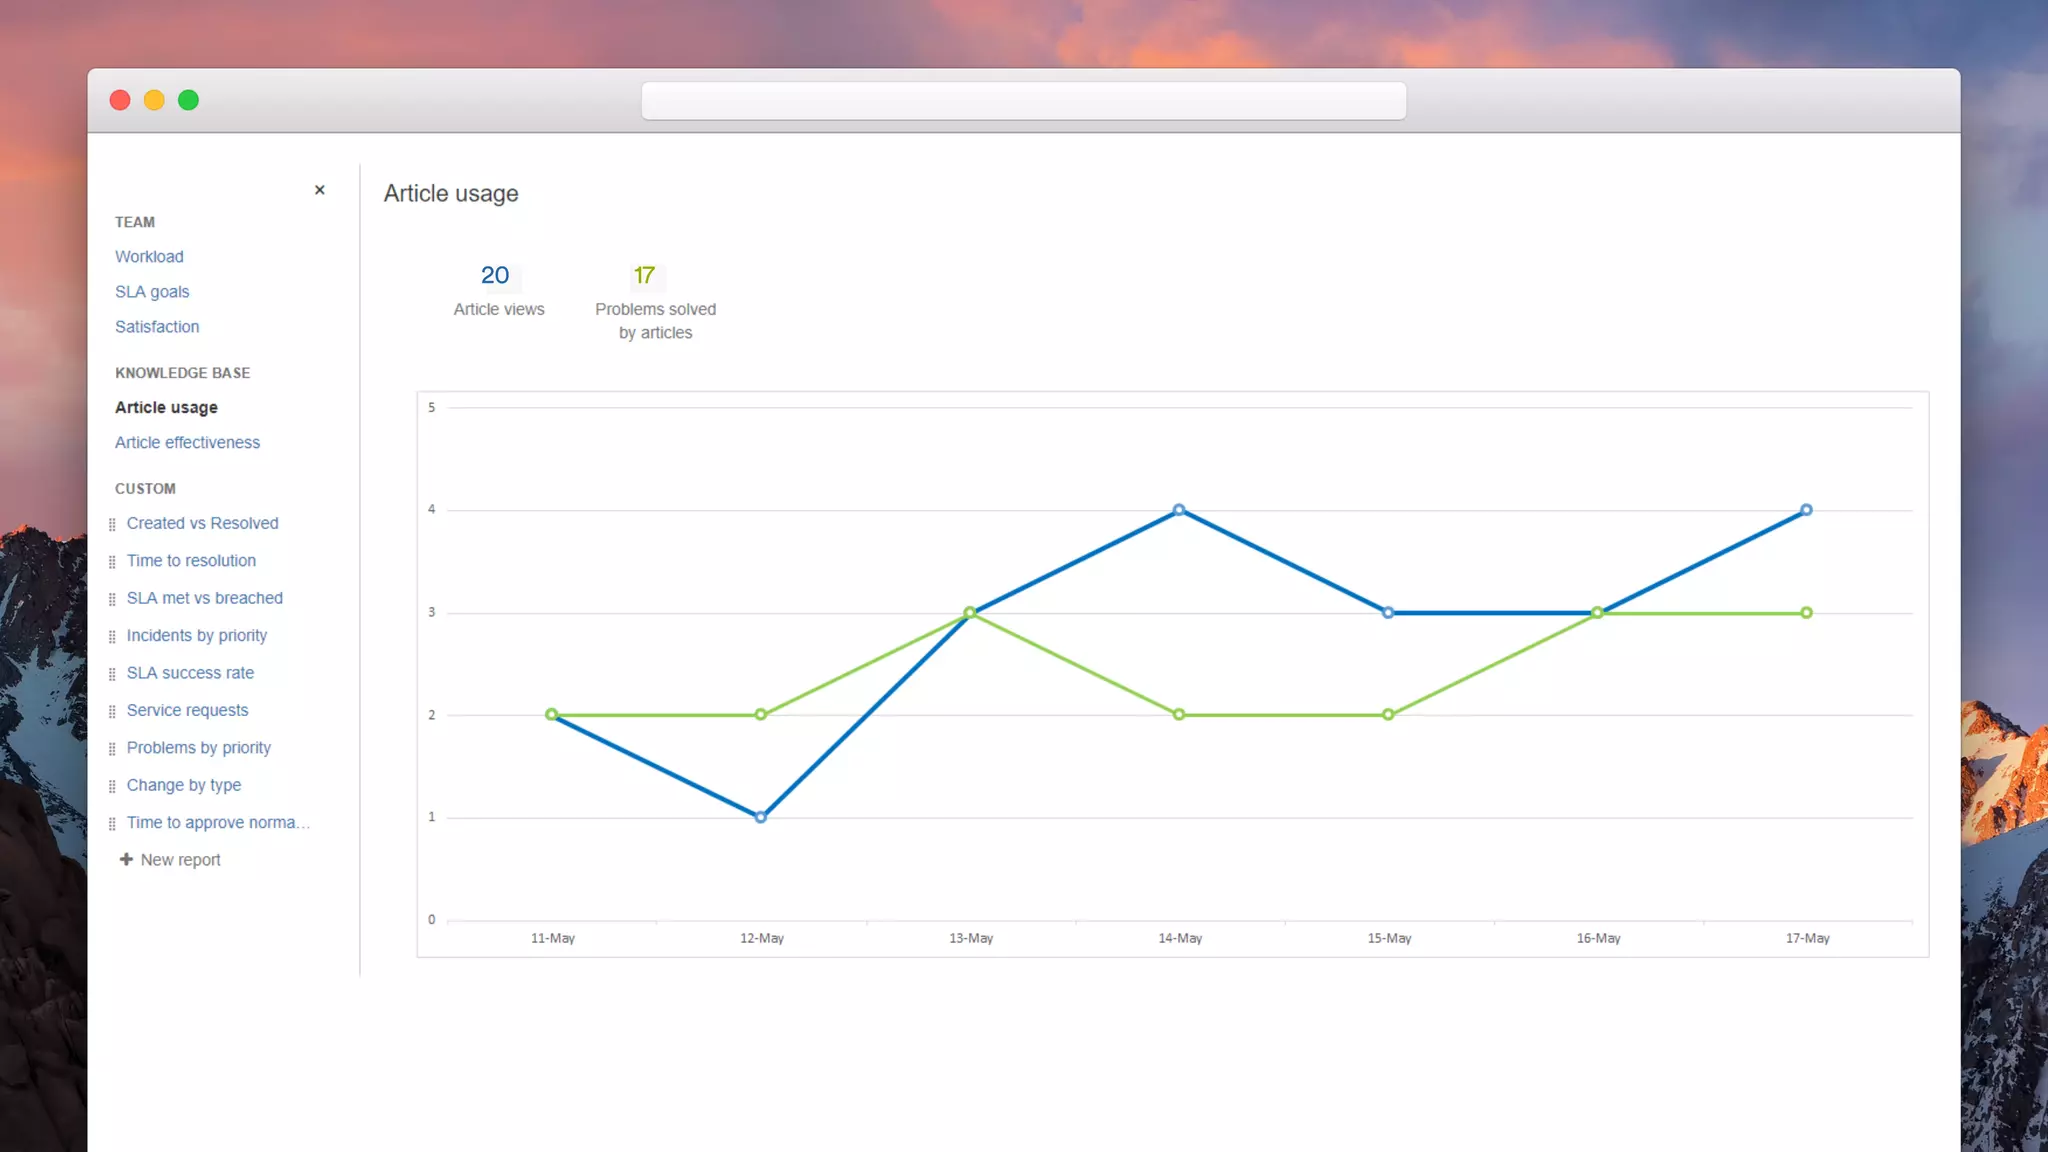Click drag handle beside SLA success rate
This screenshot has width=2048, height=1152.
(112, 674)
